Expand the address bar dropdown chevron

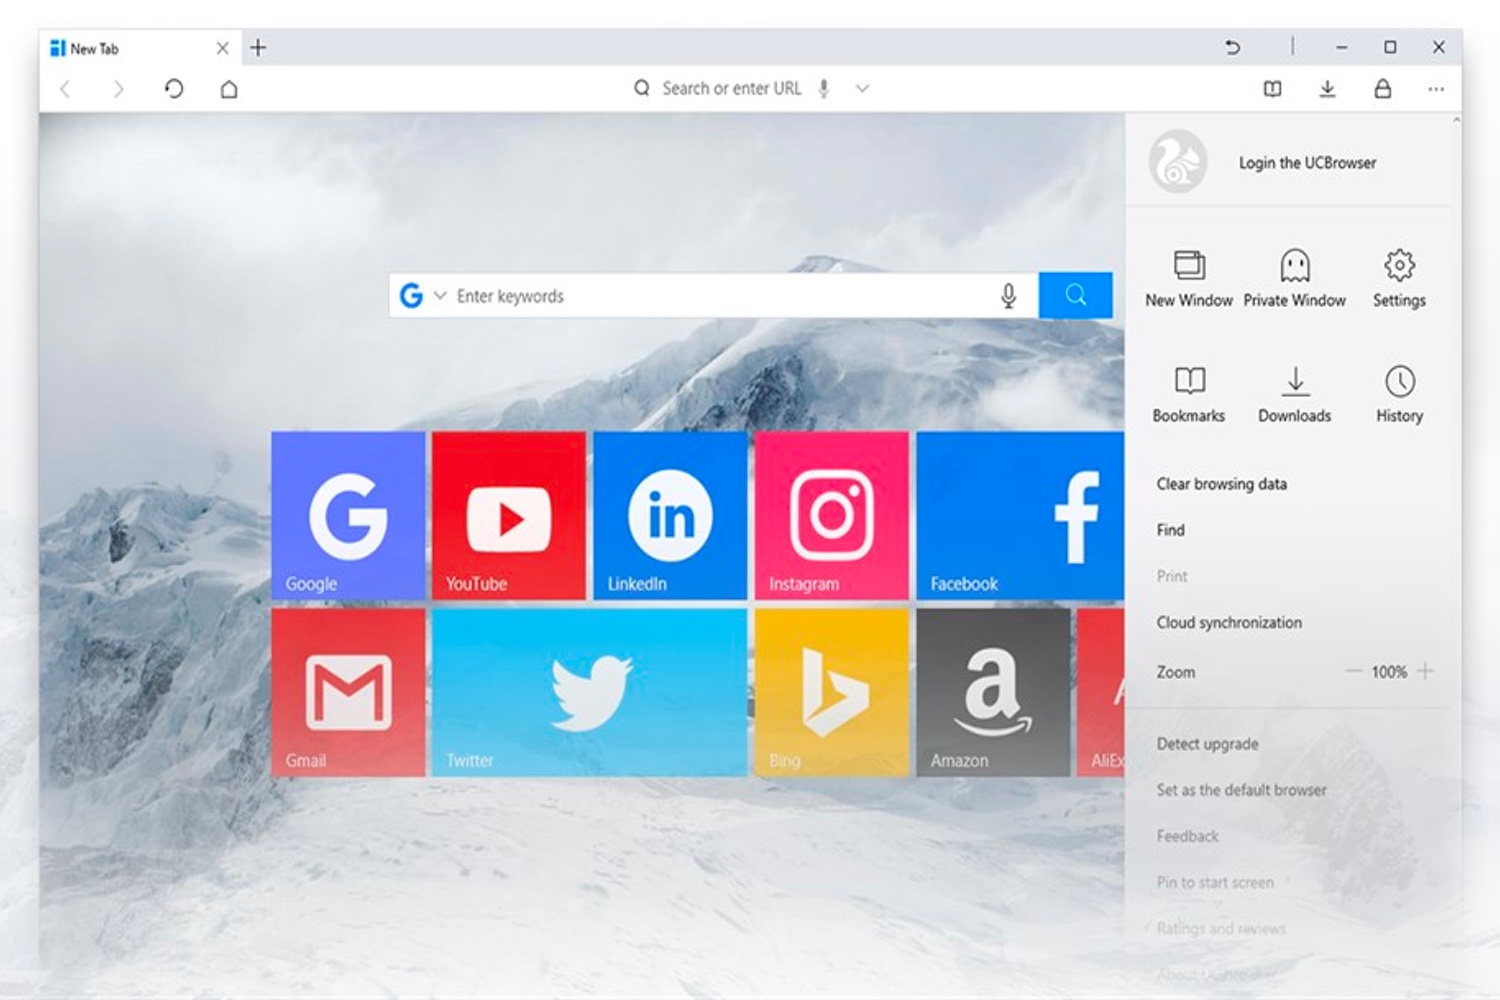pos(862,88)
